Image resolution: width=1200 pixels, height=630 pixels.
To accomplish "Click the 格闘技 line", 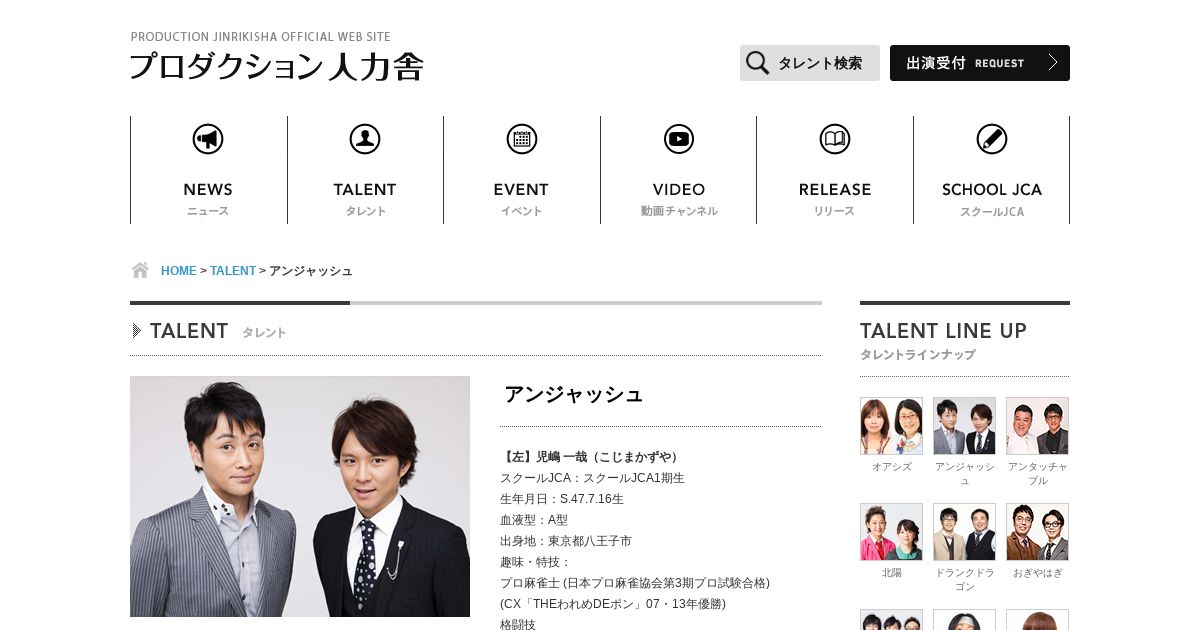I will tap(518, 625).
